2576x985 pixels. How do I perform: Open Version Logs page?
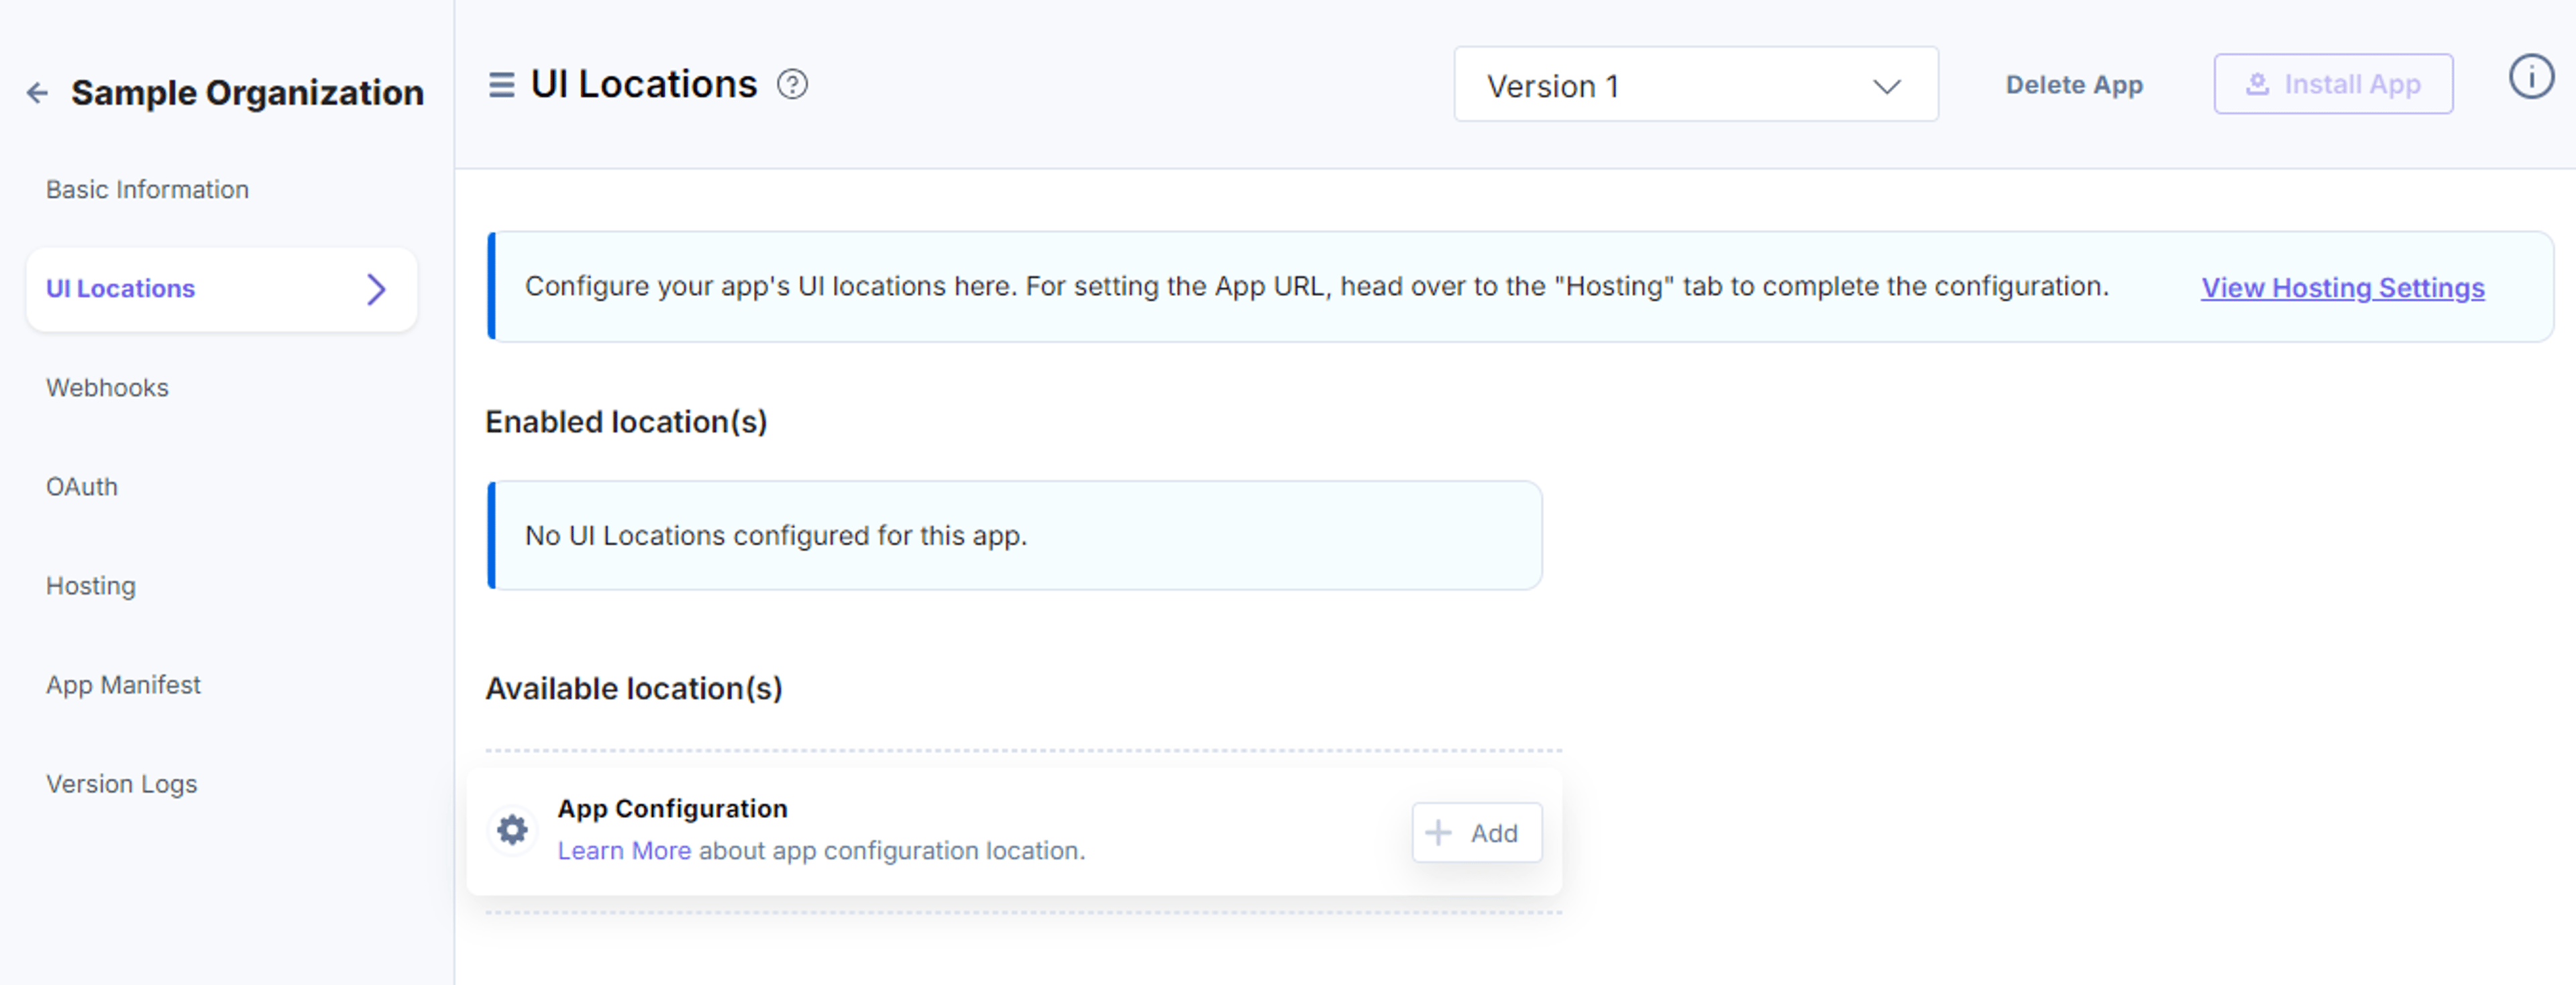(x=121, y=784)
